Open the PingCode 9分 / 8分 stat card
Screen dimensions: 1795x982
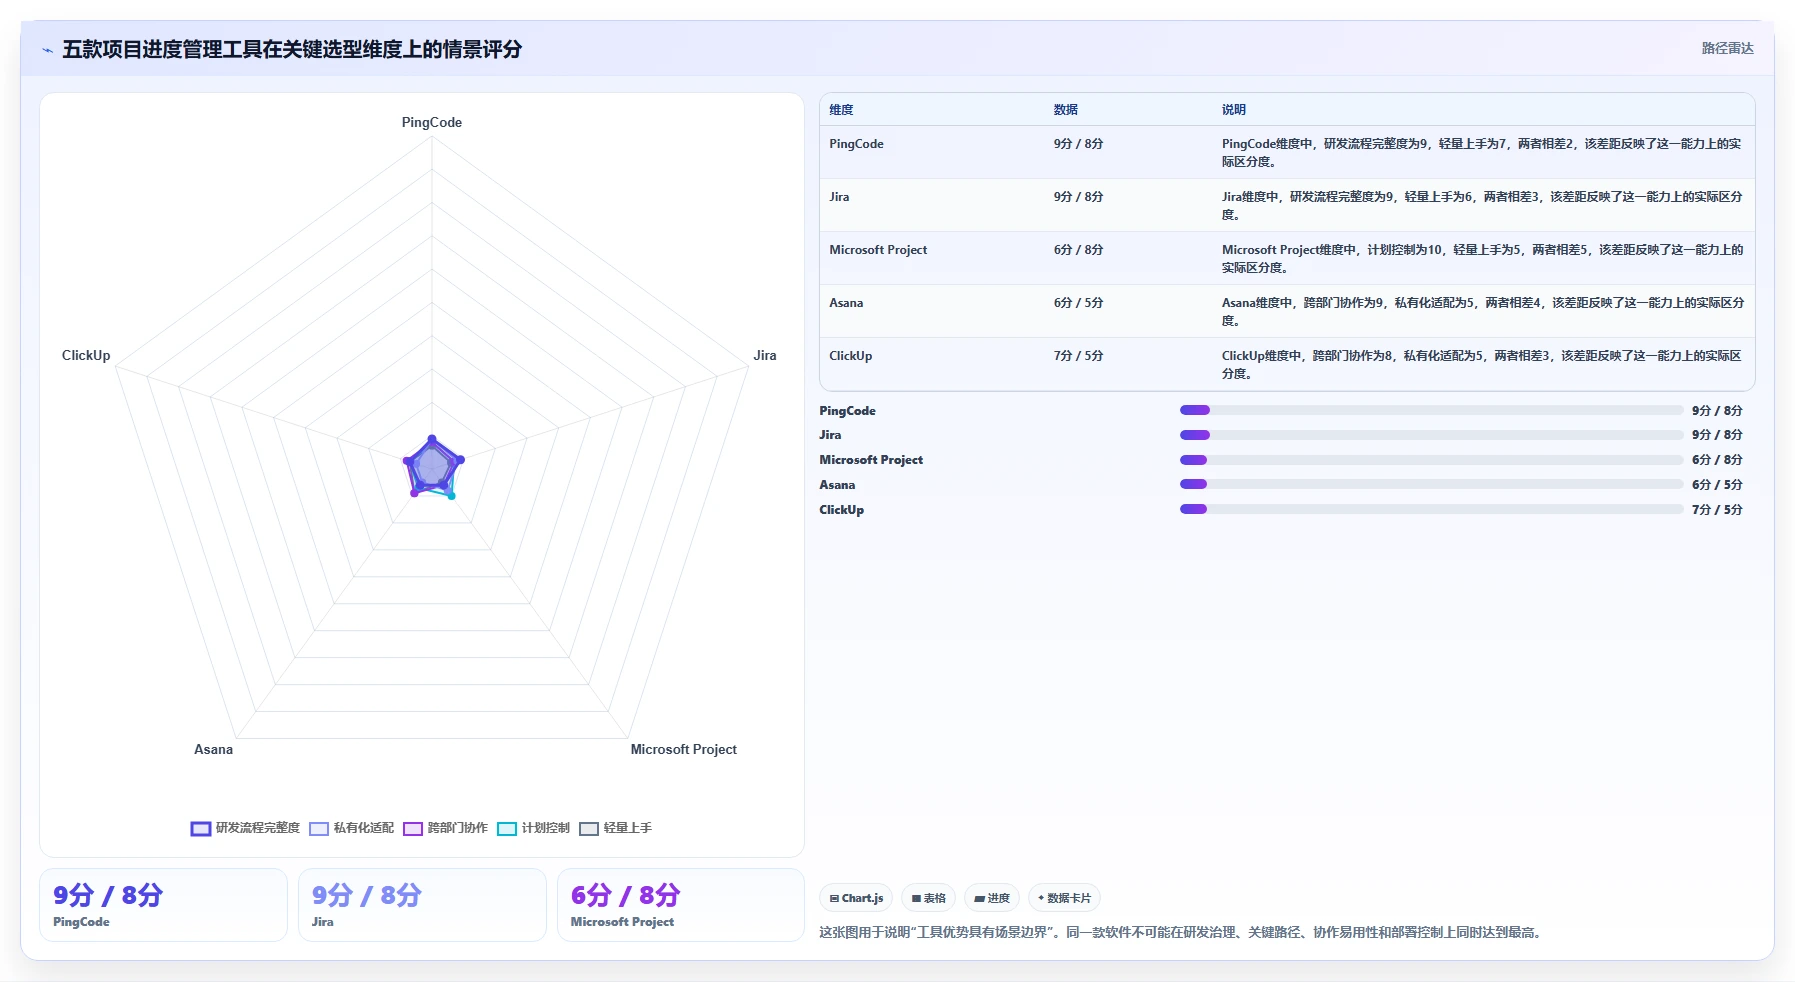163,905
